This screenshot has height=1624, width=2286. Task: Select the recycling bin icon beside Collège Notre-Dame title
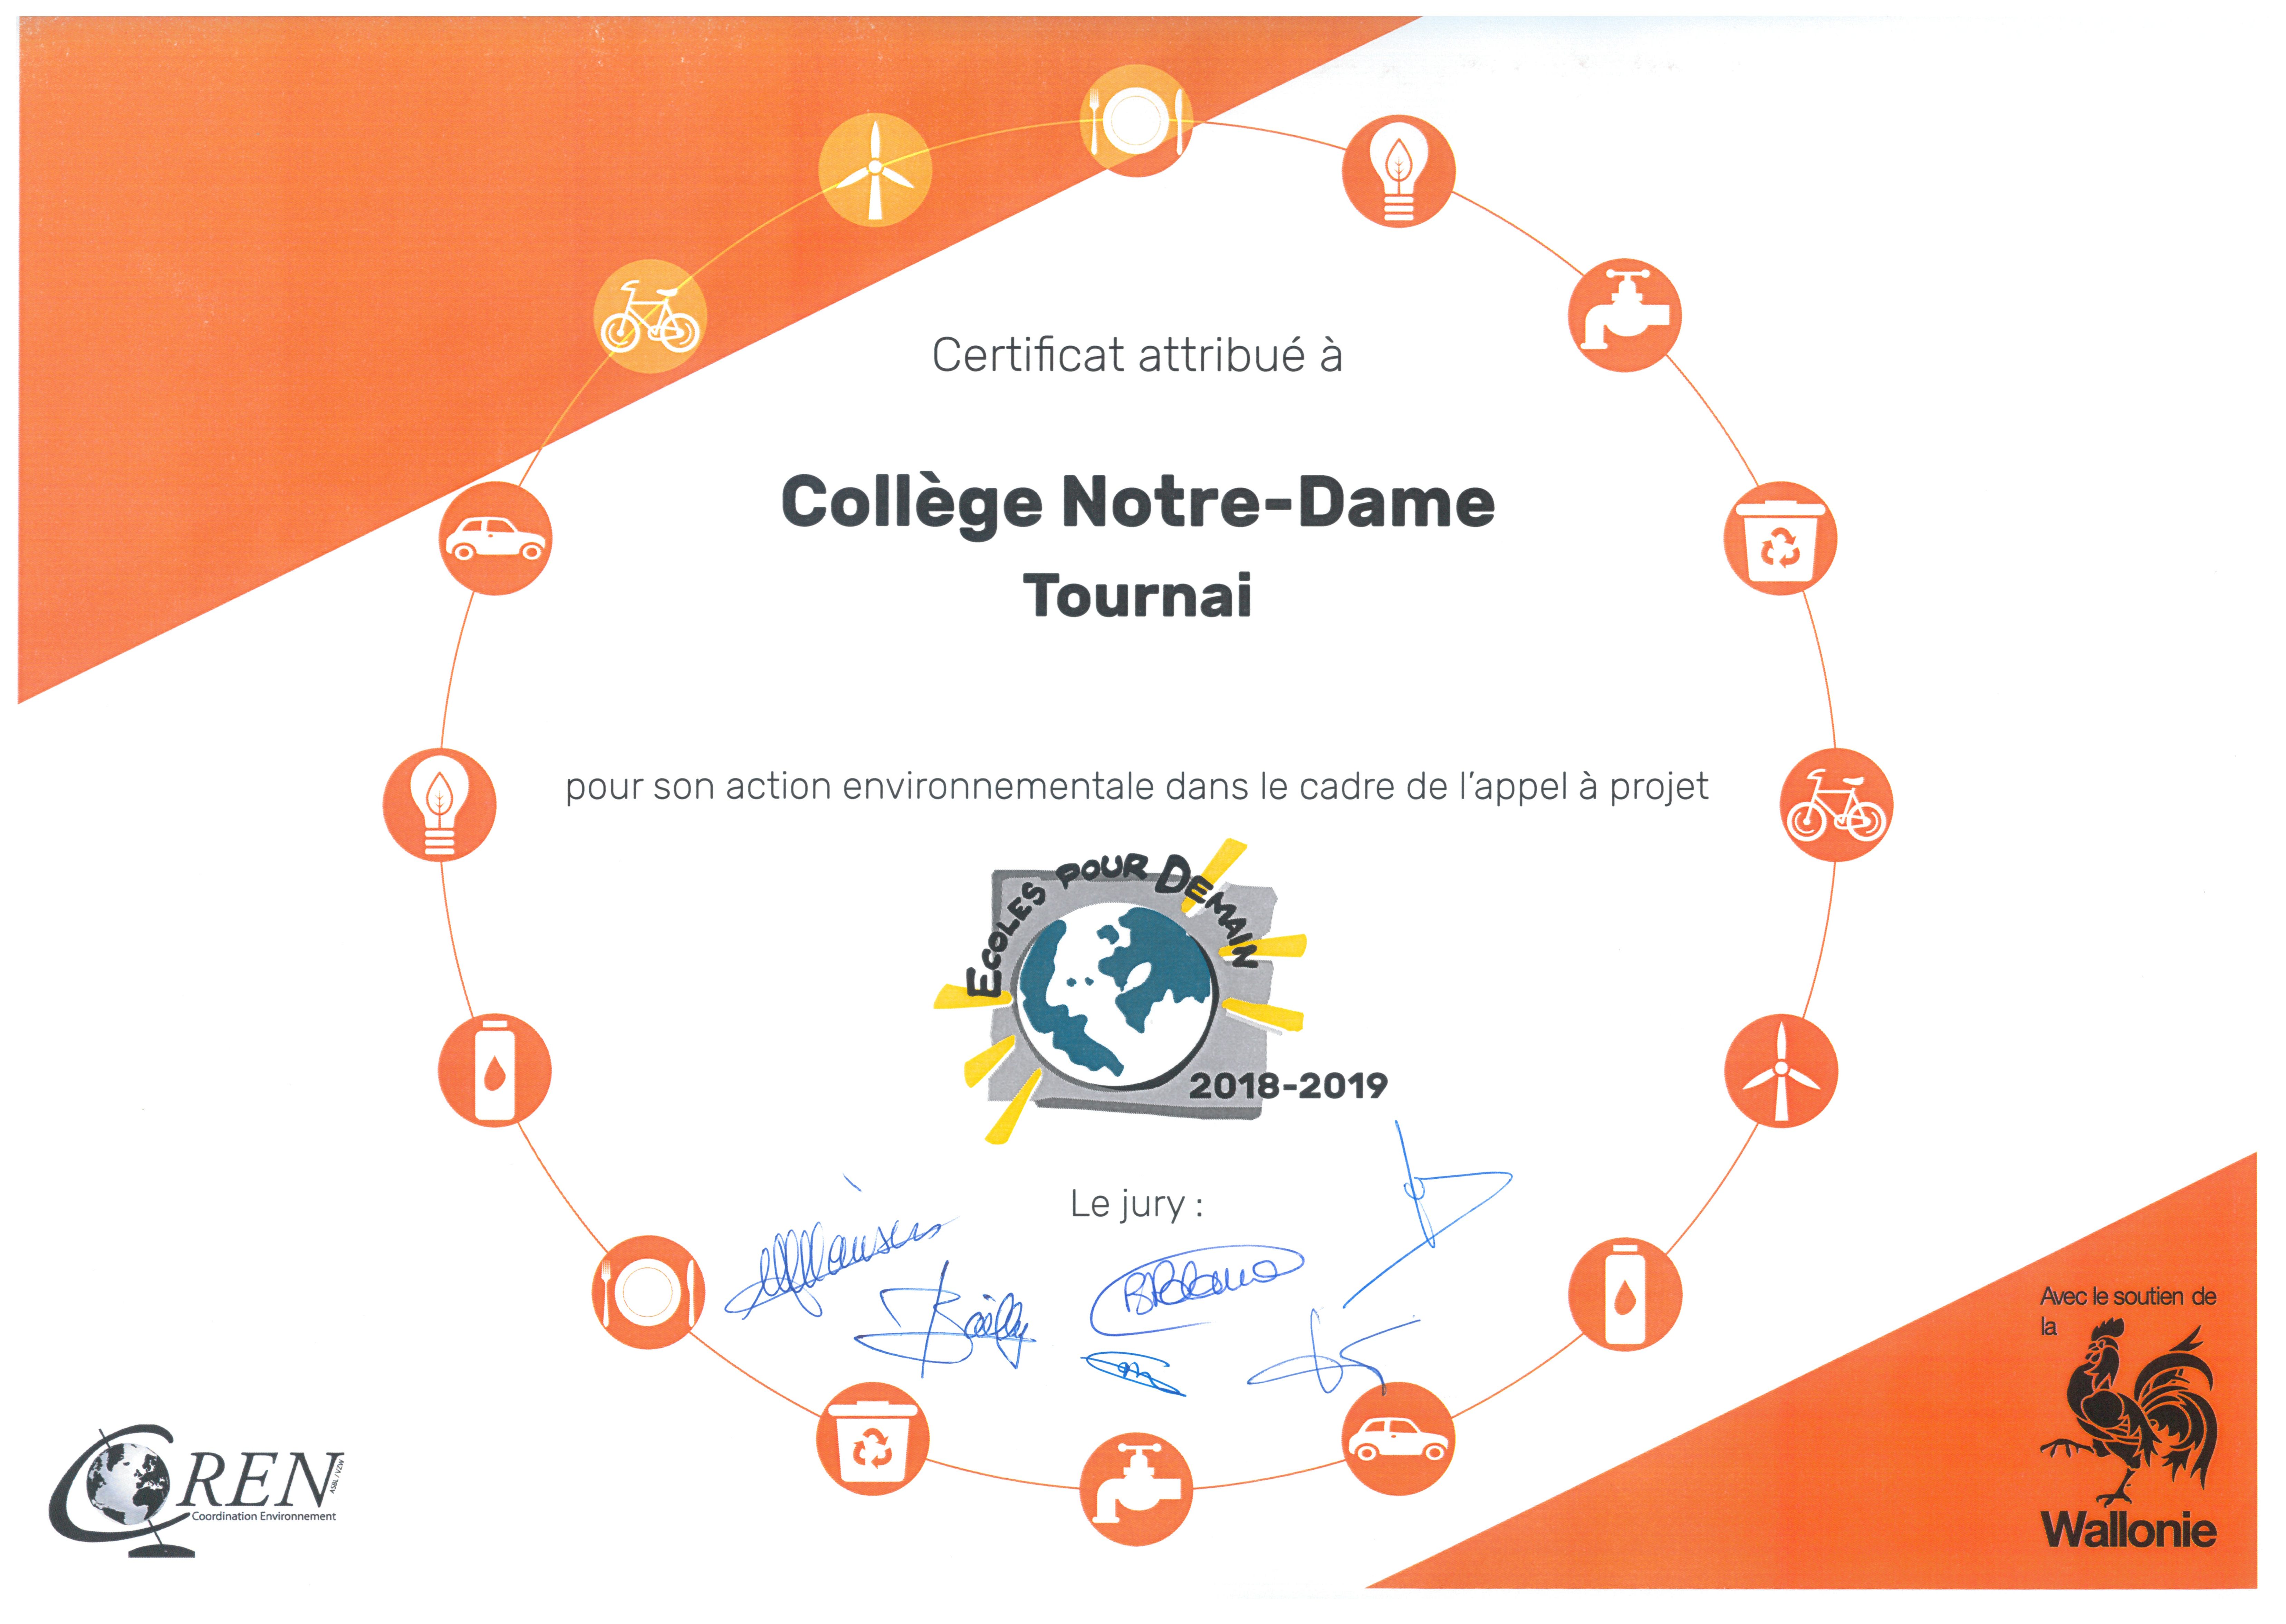[x=1781, y=538]
